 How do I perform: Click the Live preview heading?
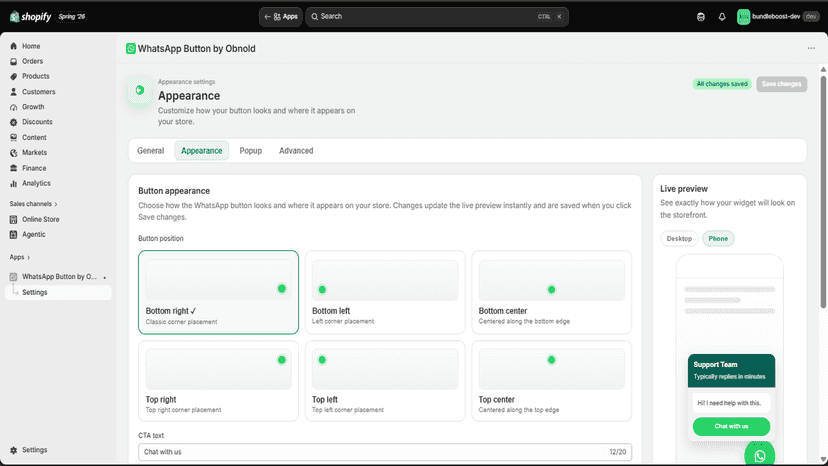(684, 189)
